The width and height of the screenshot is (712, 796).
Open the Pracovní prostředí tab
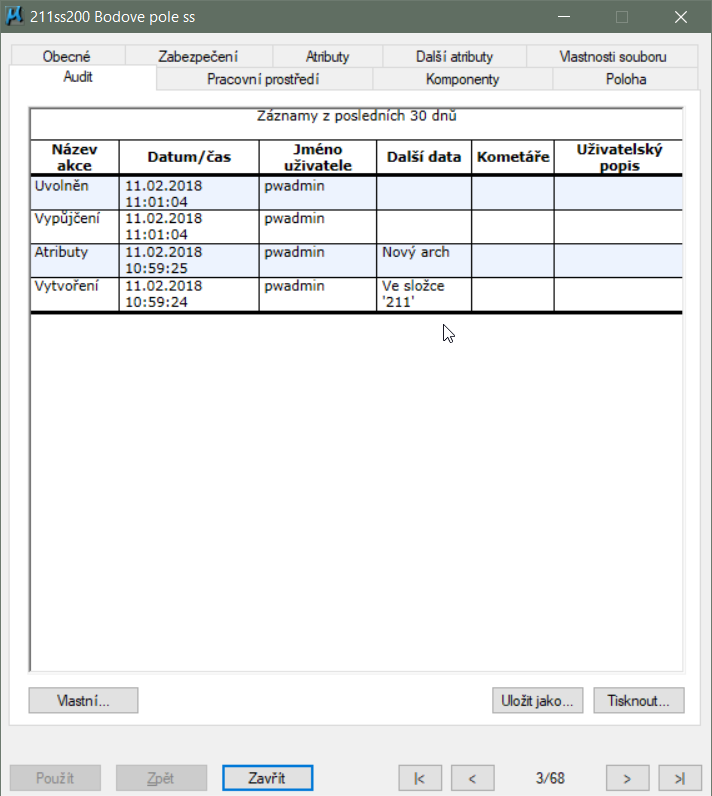tap(264, 79)
